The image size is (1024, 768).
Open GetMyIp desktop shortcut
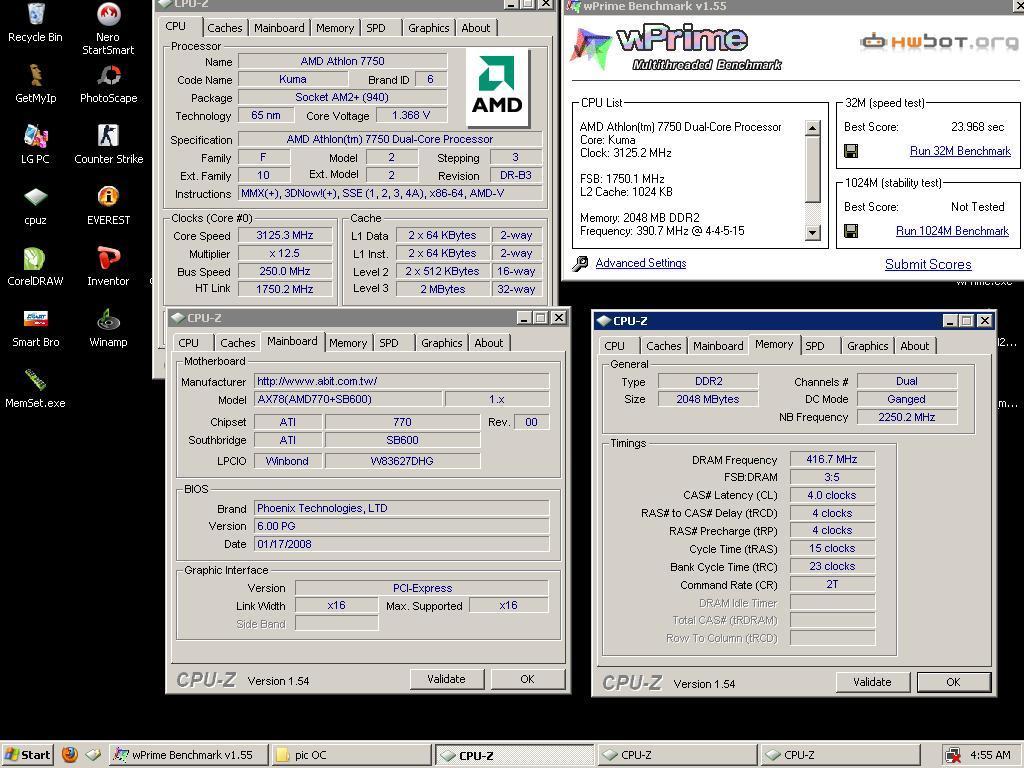click(x=35, y=84)
